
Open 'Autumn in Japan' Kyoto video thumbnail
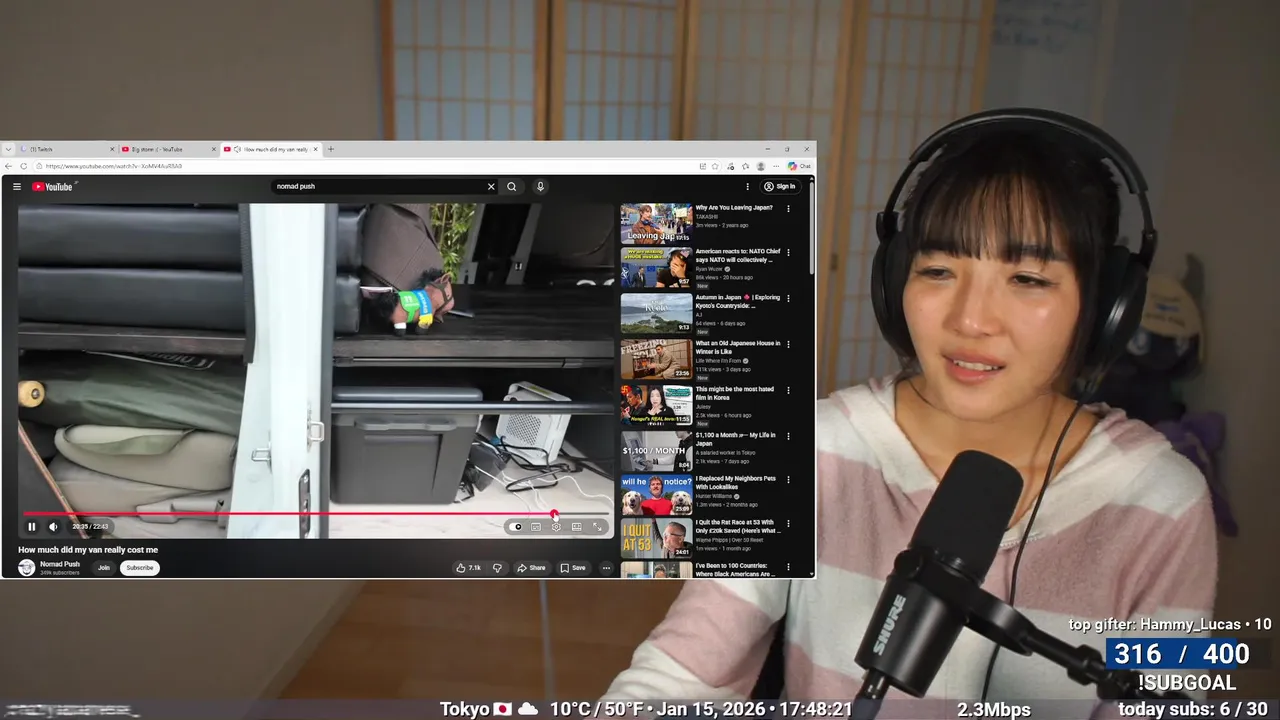point(656,313)
